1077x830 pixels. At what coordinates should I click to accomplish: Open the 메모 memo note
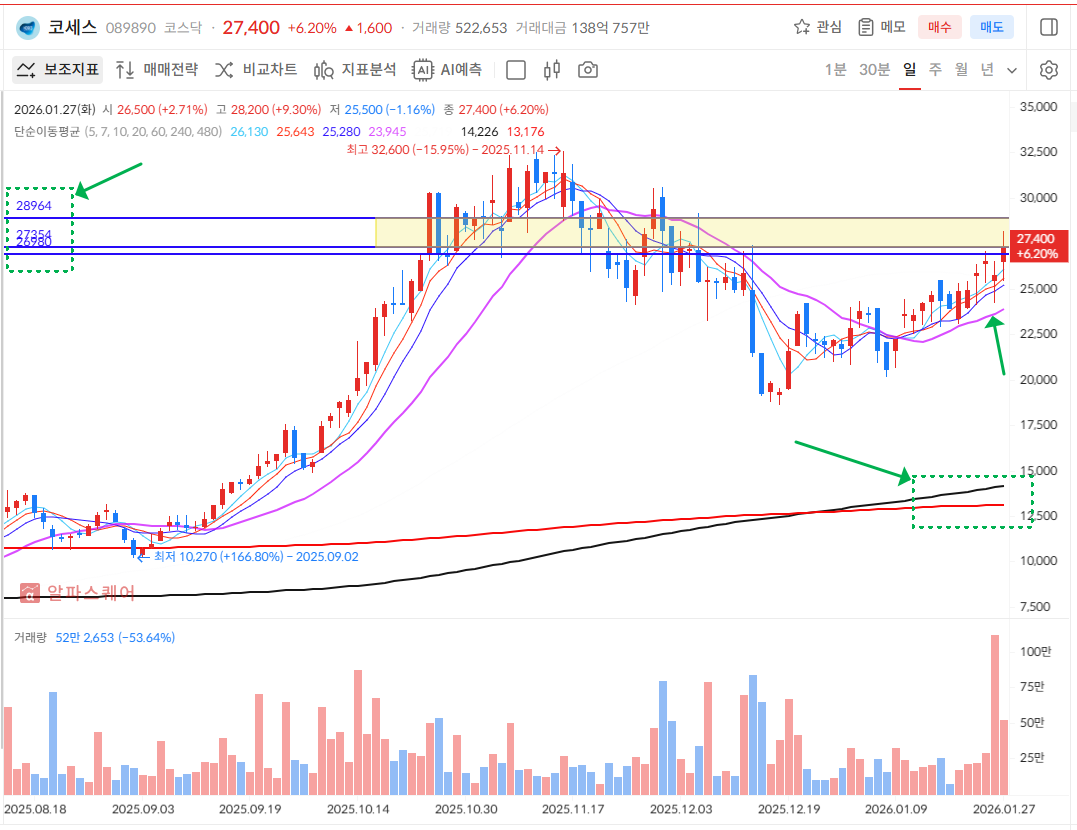(x=882, y=27)
